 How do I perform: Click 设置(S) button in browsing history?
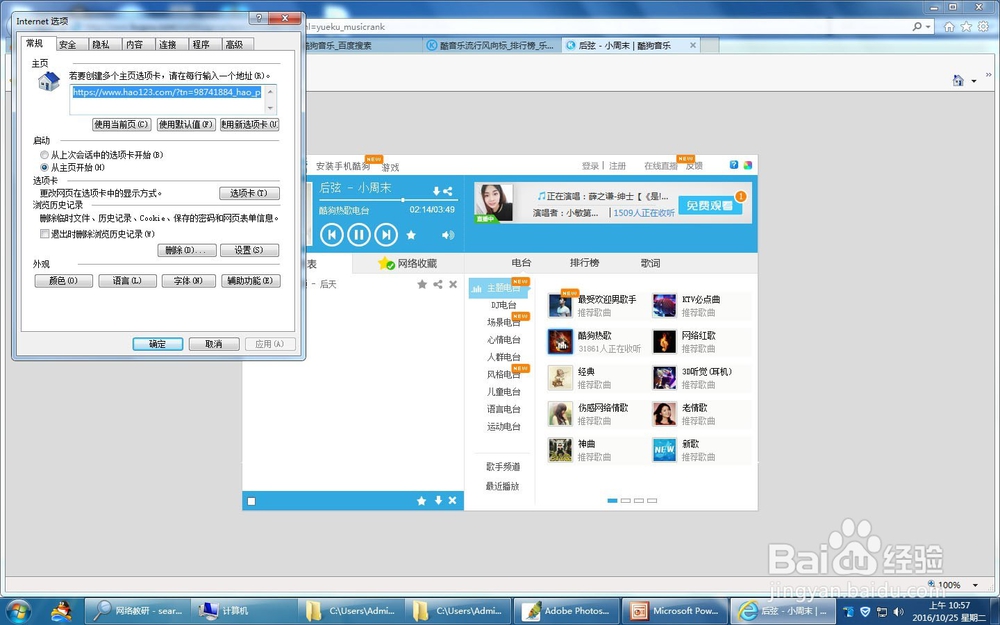click(249, 250)
